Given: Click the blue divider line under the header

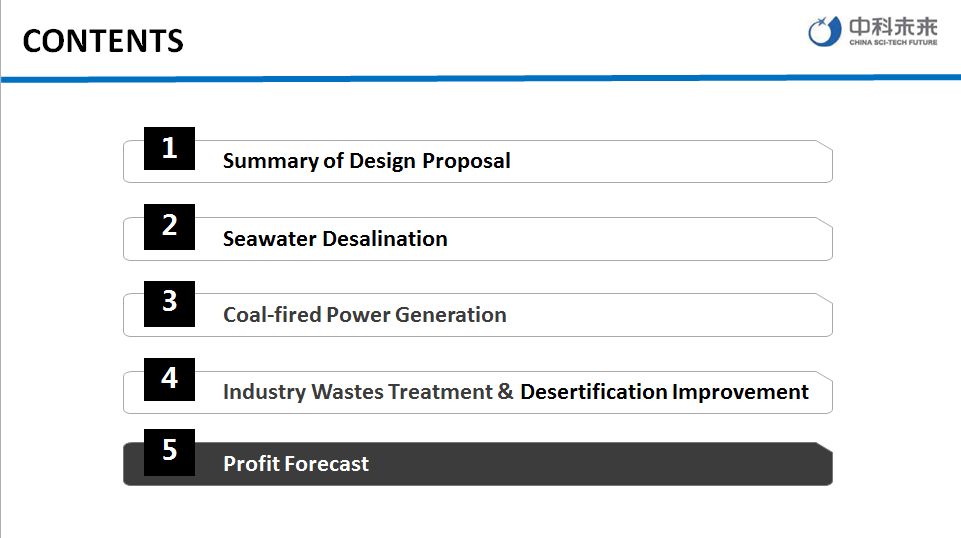Looking at the screenshot, I should pos(480,77).
